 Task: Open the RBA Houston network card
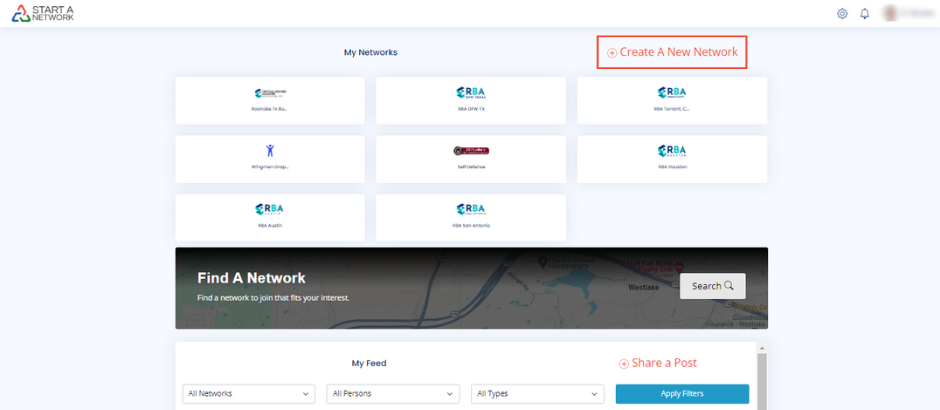coord(672,158)
